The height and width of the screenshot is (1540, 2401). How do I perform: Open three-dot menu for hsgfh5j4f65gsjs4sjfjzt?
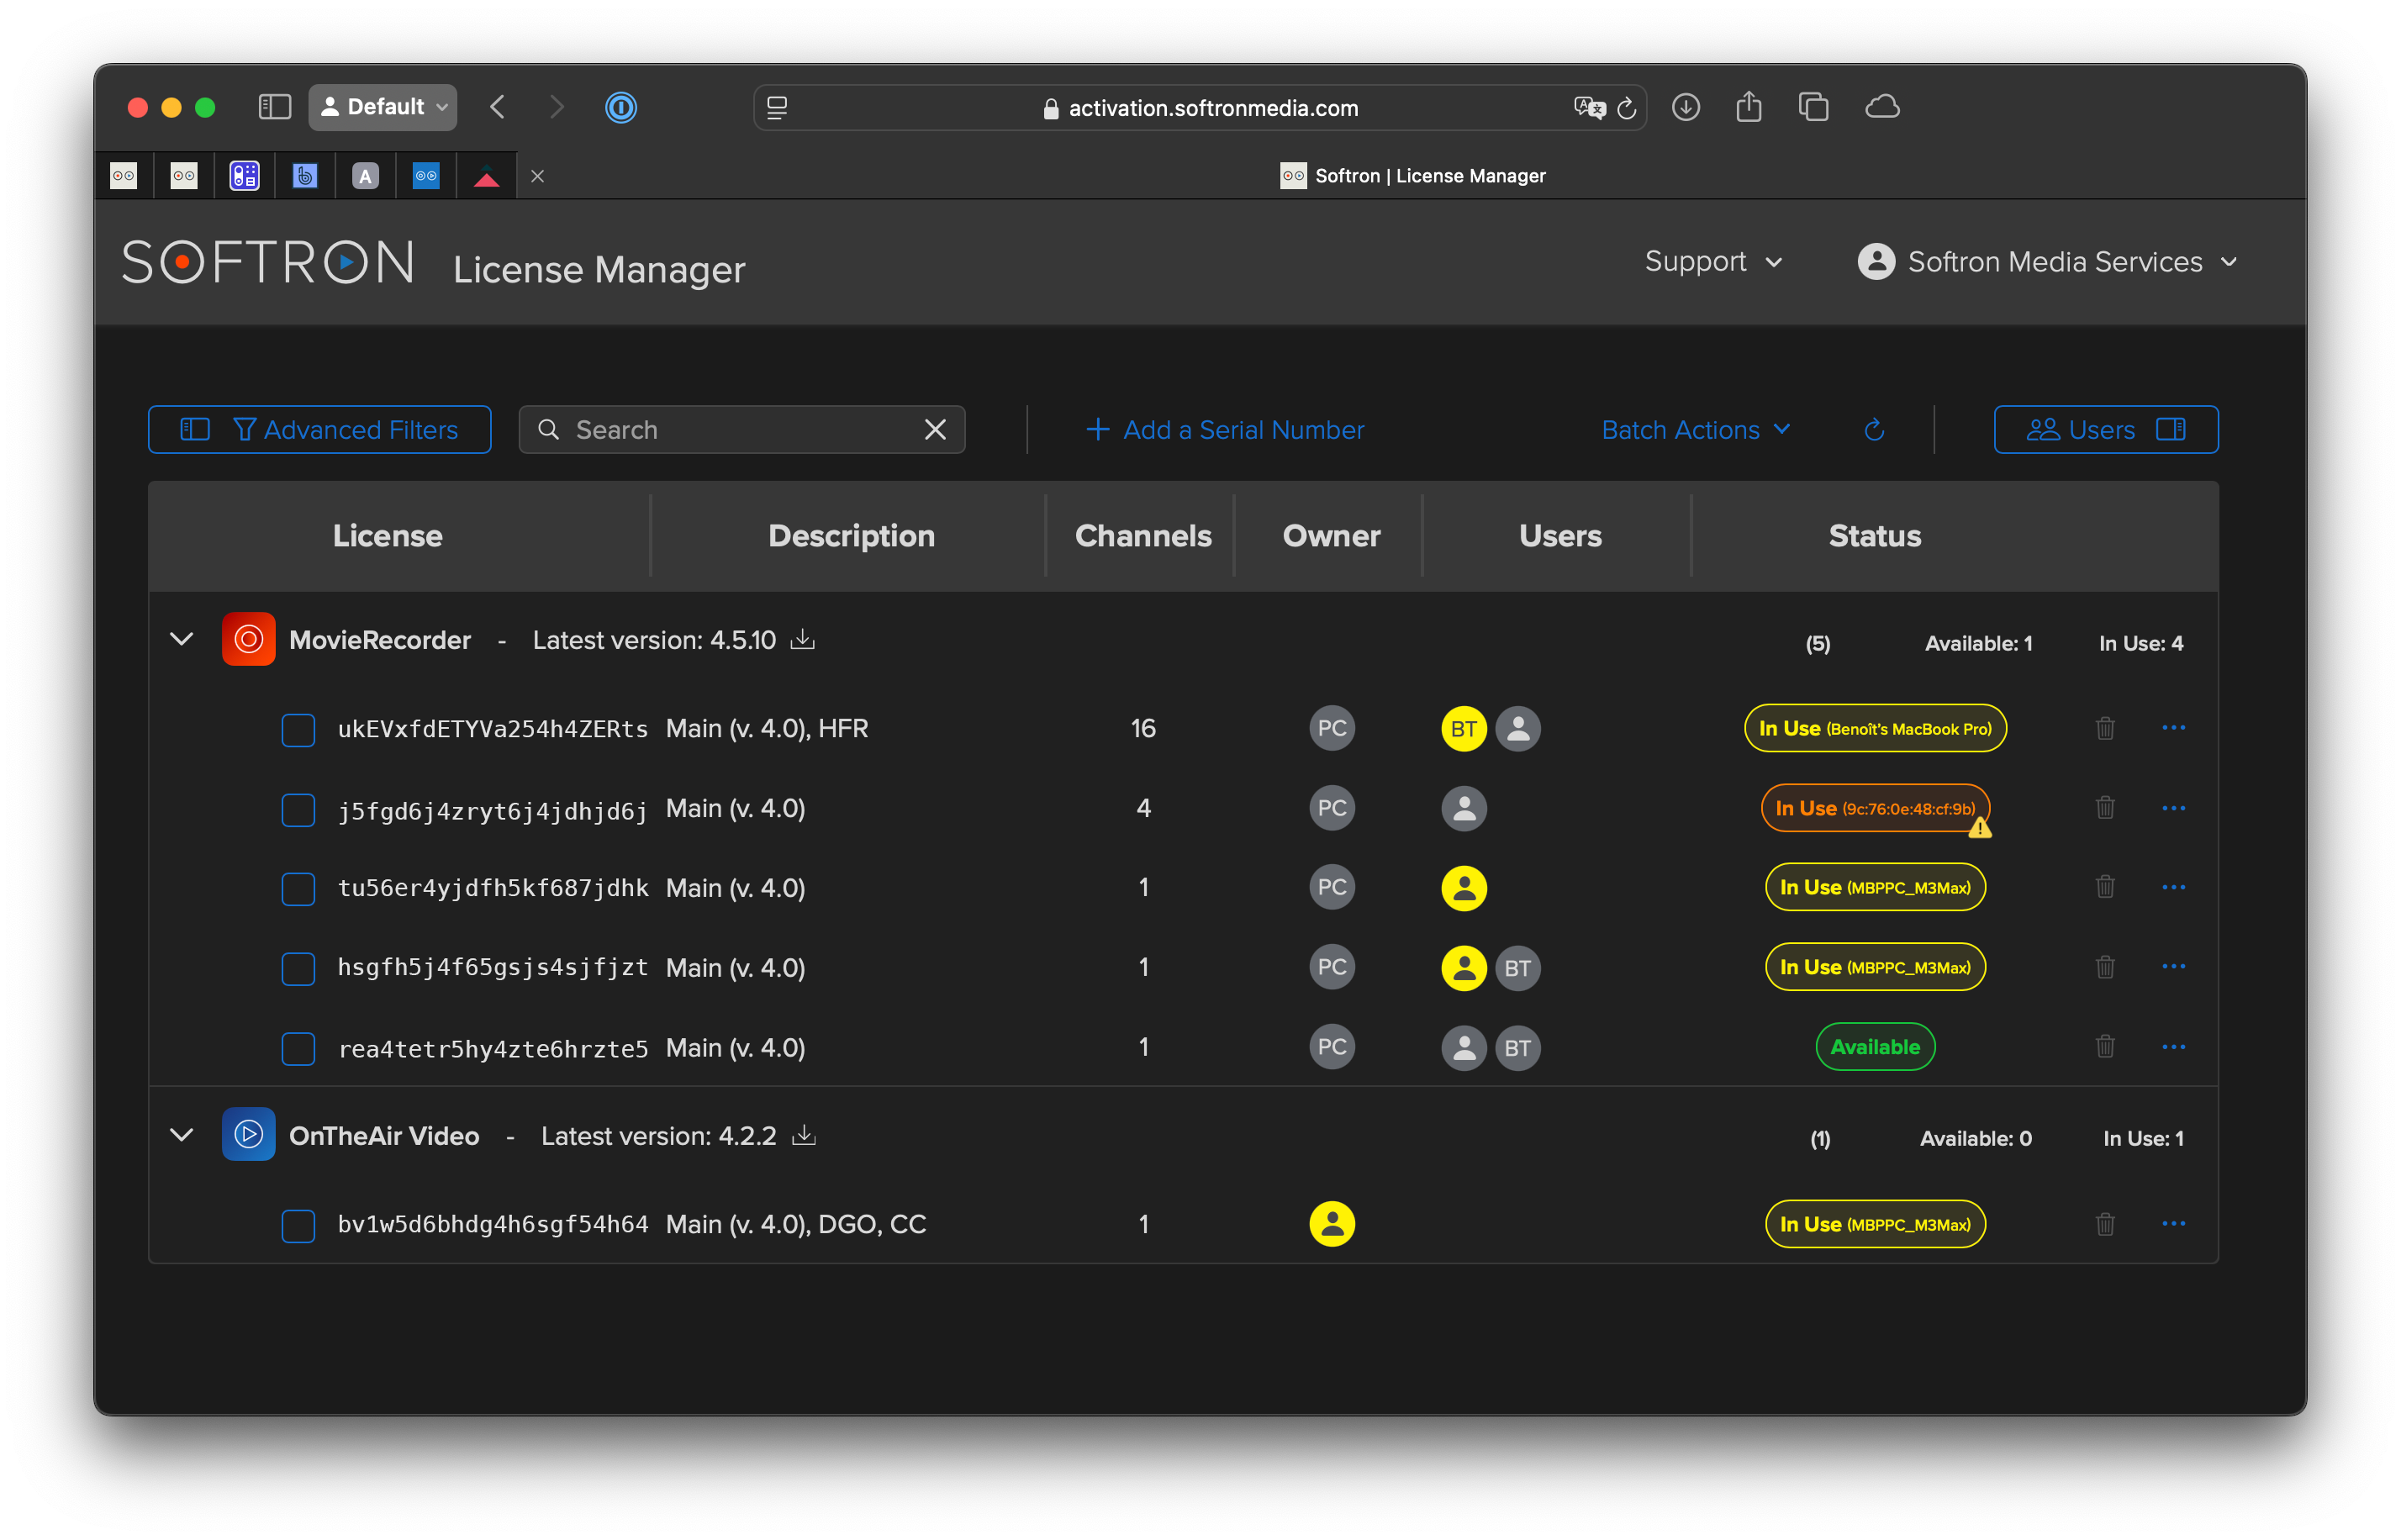[2172, 966]
